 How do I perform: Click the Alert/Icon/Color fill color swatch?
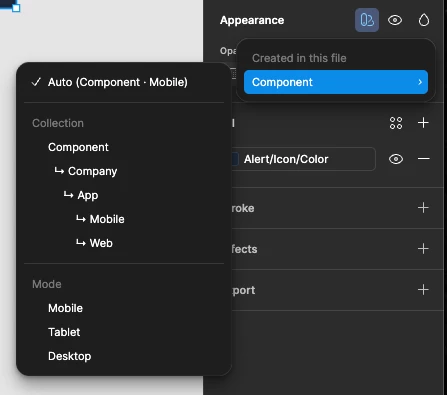pos(235,159)
